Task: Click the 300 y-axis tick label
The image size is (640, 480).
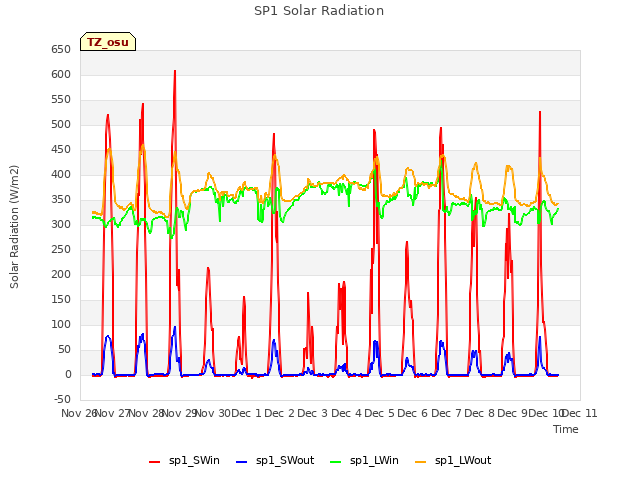Action: tap(61, 224)
